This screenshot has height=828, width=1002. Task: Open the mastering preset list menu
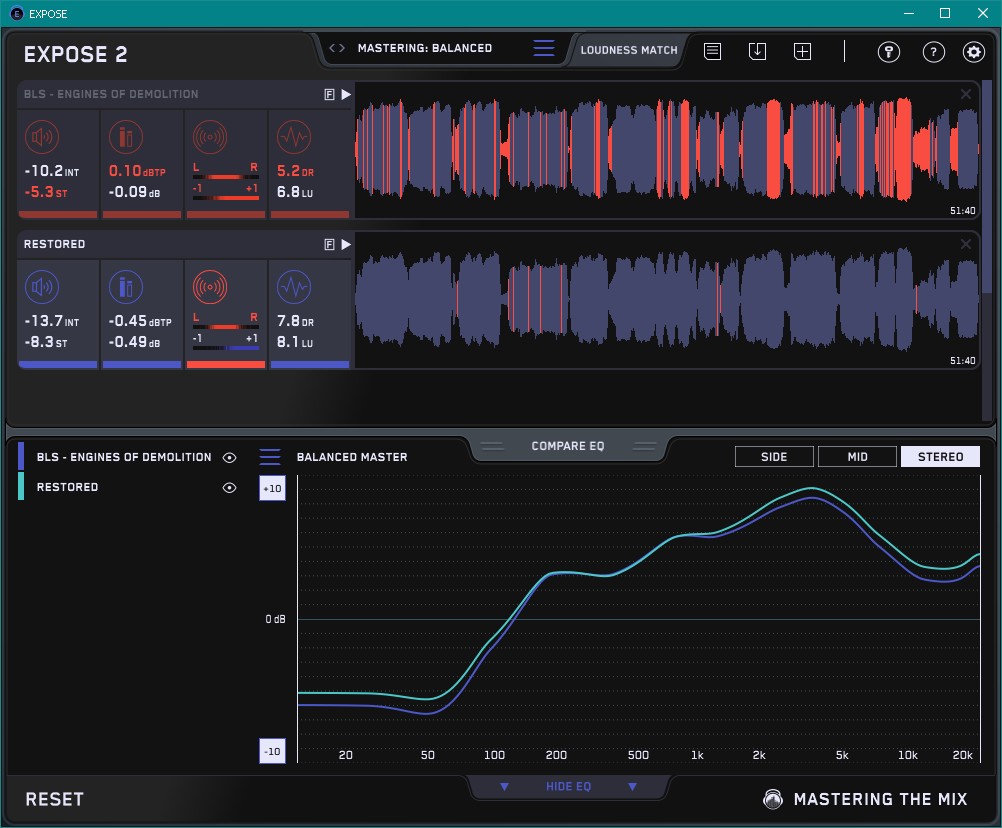(543, 48)
